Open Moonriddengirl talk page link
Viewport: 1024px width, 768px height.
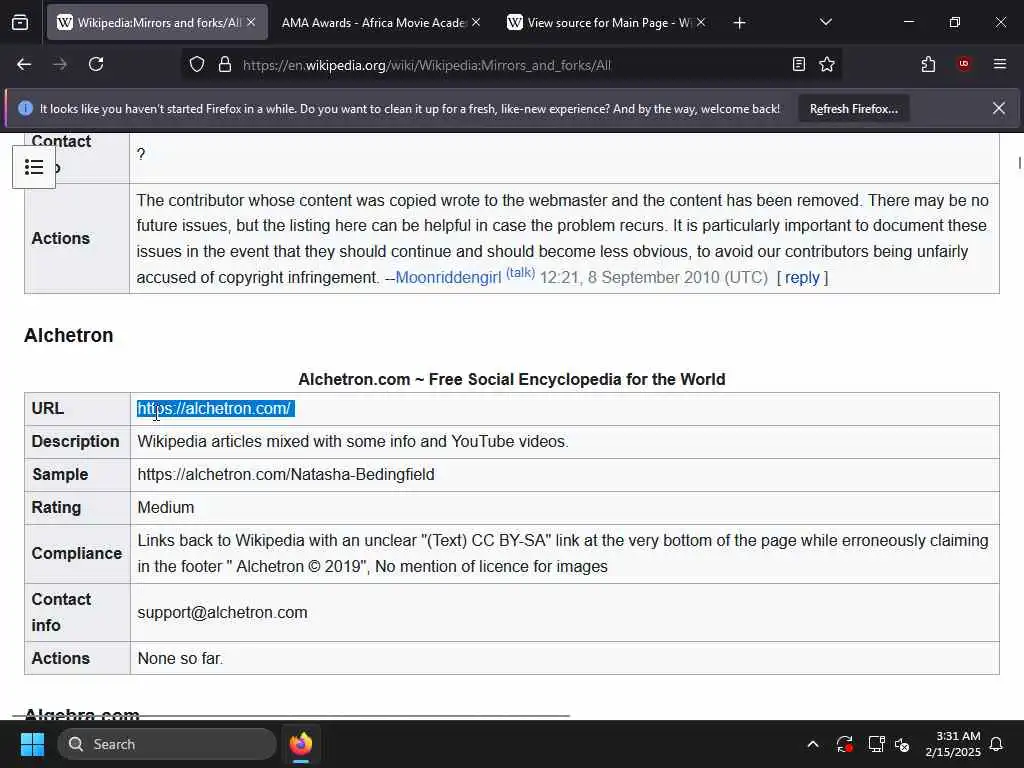520,272
